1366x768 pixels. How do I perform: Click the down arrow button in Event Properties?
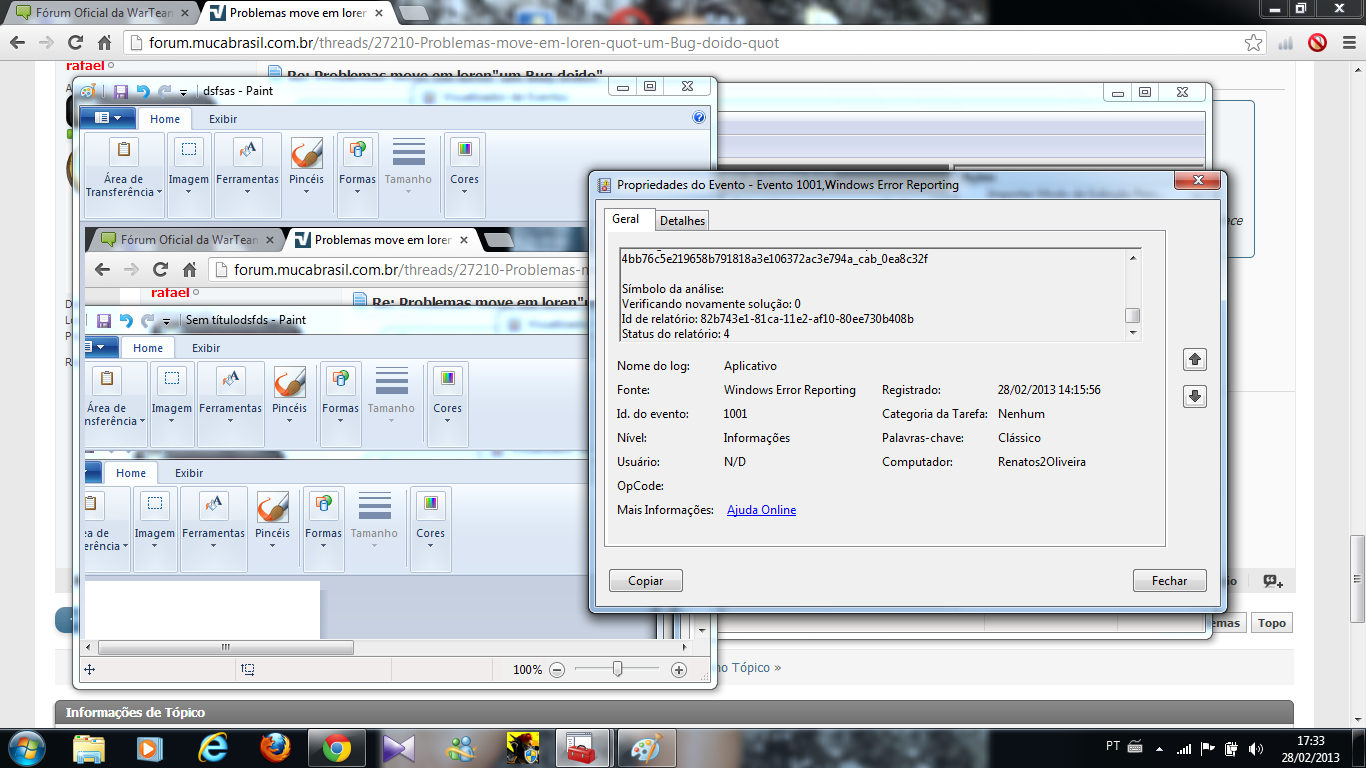1194,397
